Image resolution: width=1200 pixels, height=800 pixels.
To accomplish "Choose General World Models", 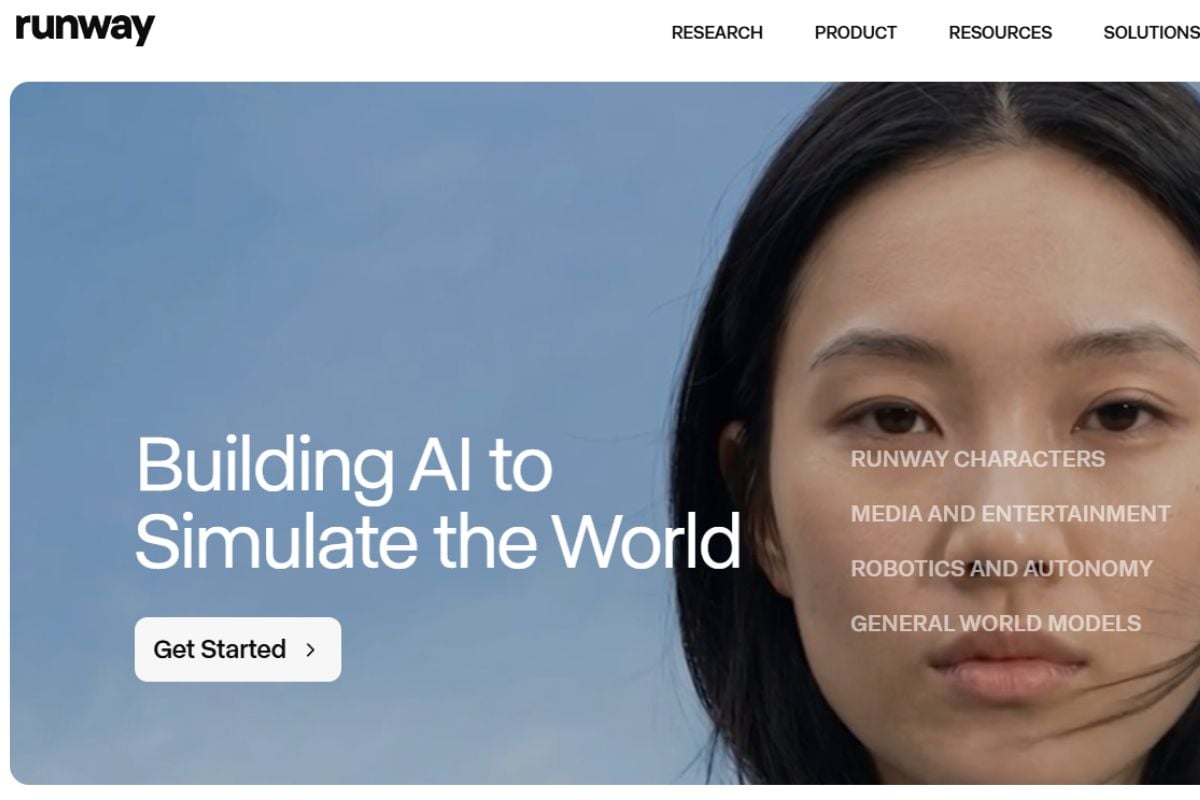I will (x=995, y=623).
